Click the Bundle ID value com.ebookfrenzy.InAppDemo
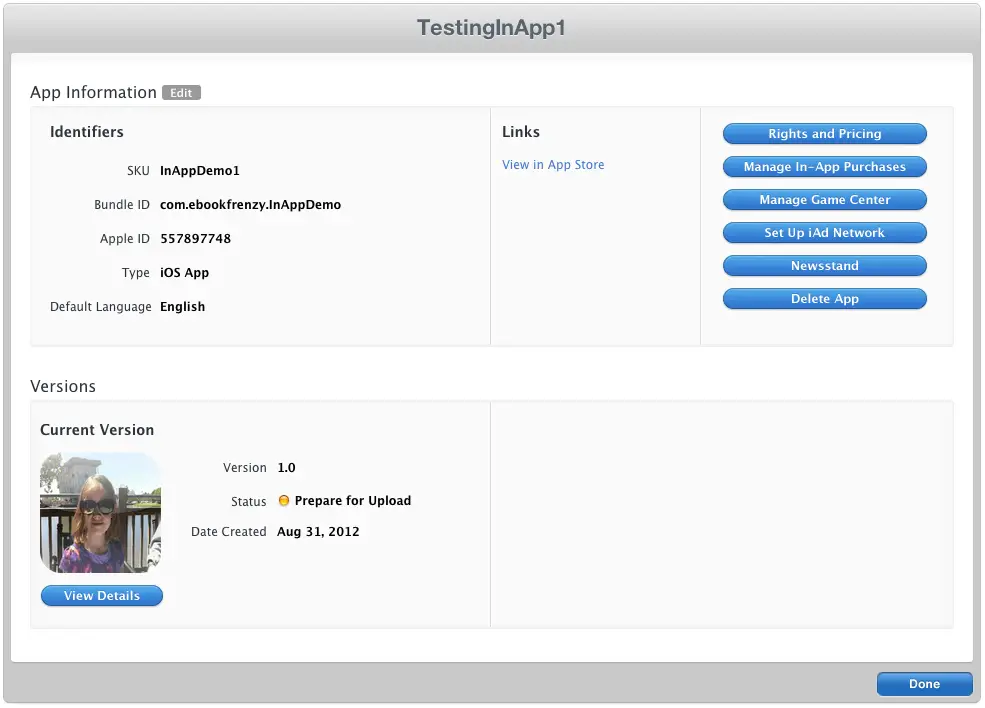This screenshot has width=985, height=708. point(250,205)
